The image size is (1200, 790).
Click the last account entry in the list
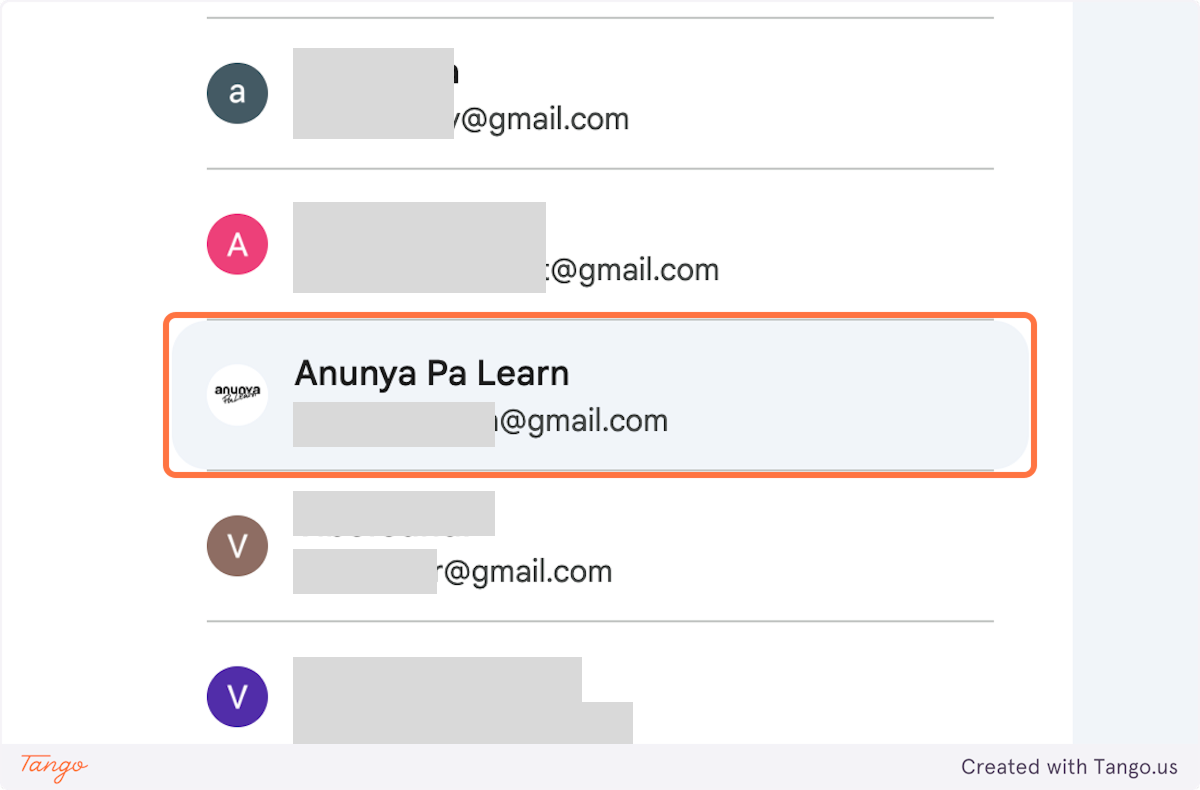coord(600,696)
